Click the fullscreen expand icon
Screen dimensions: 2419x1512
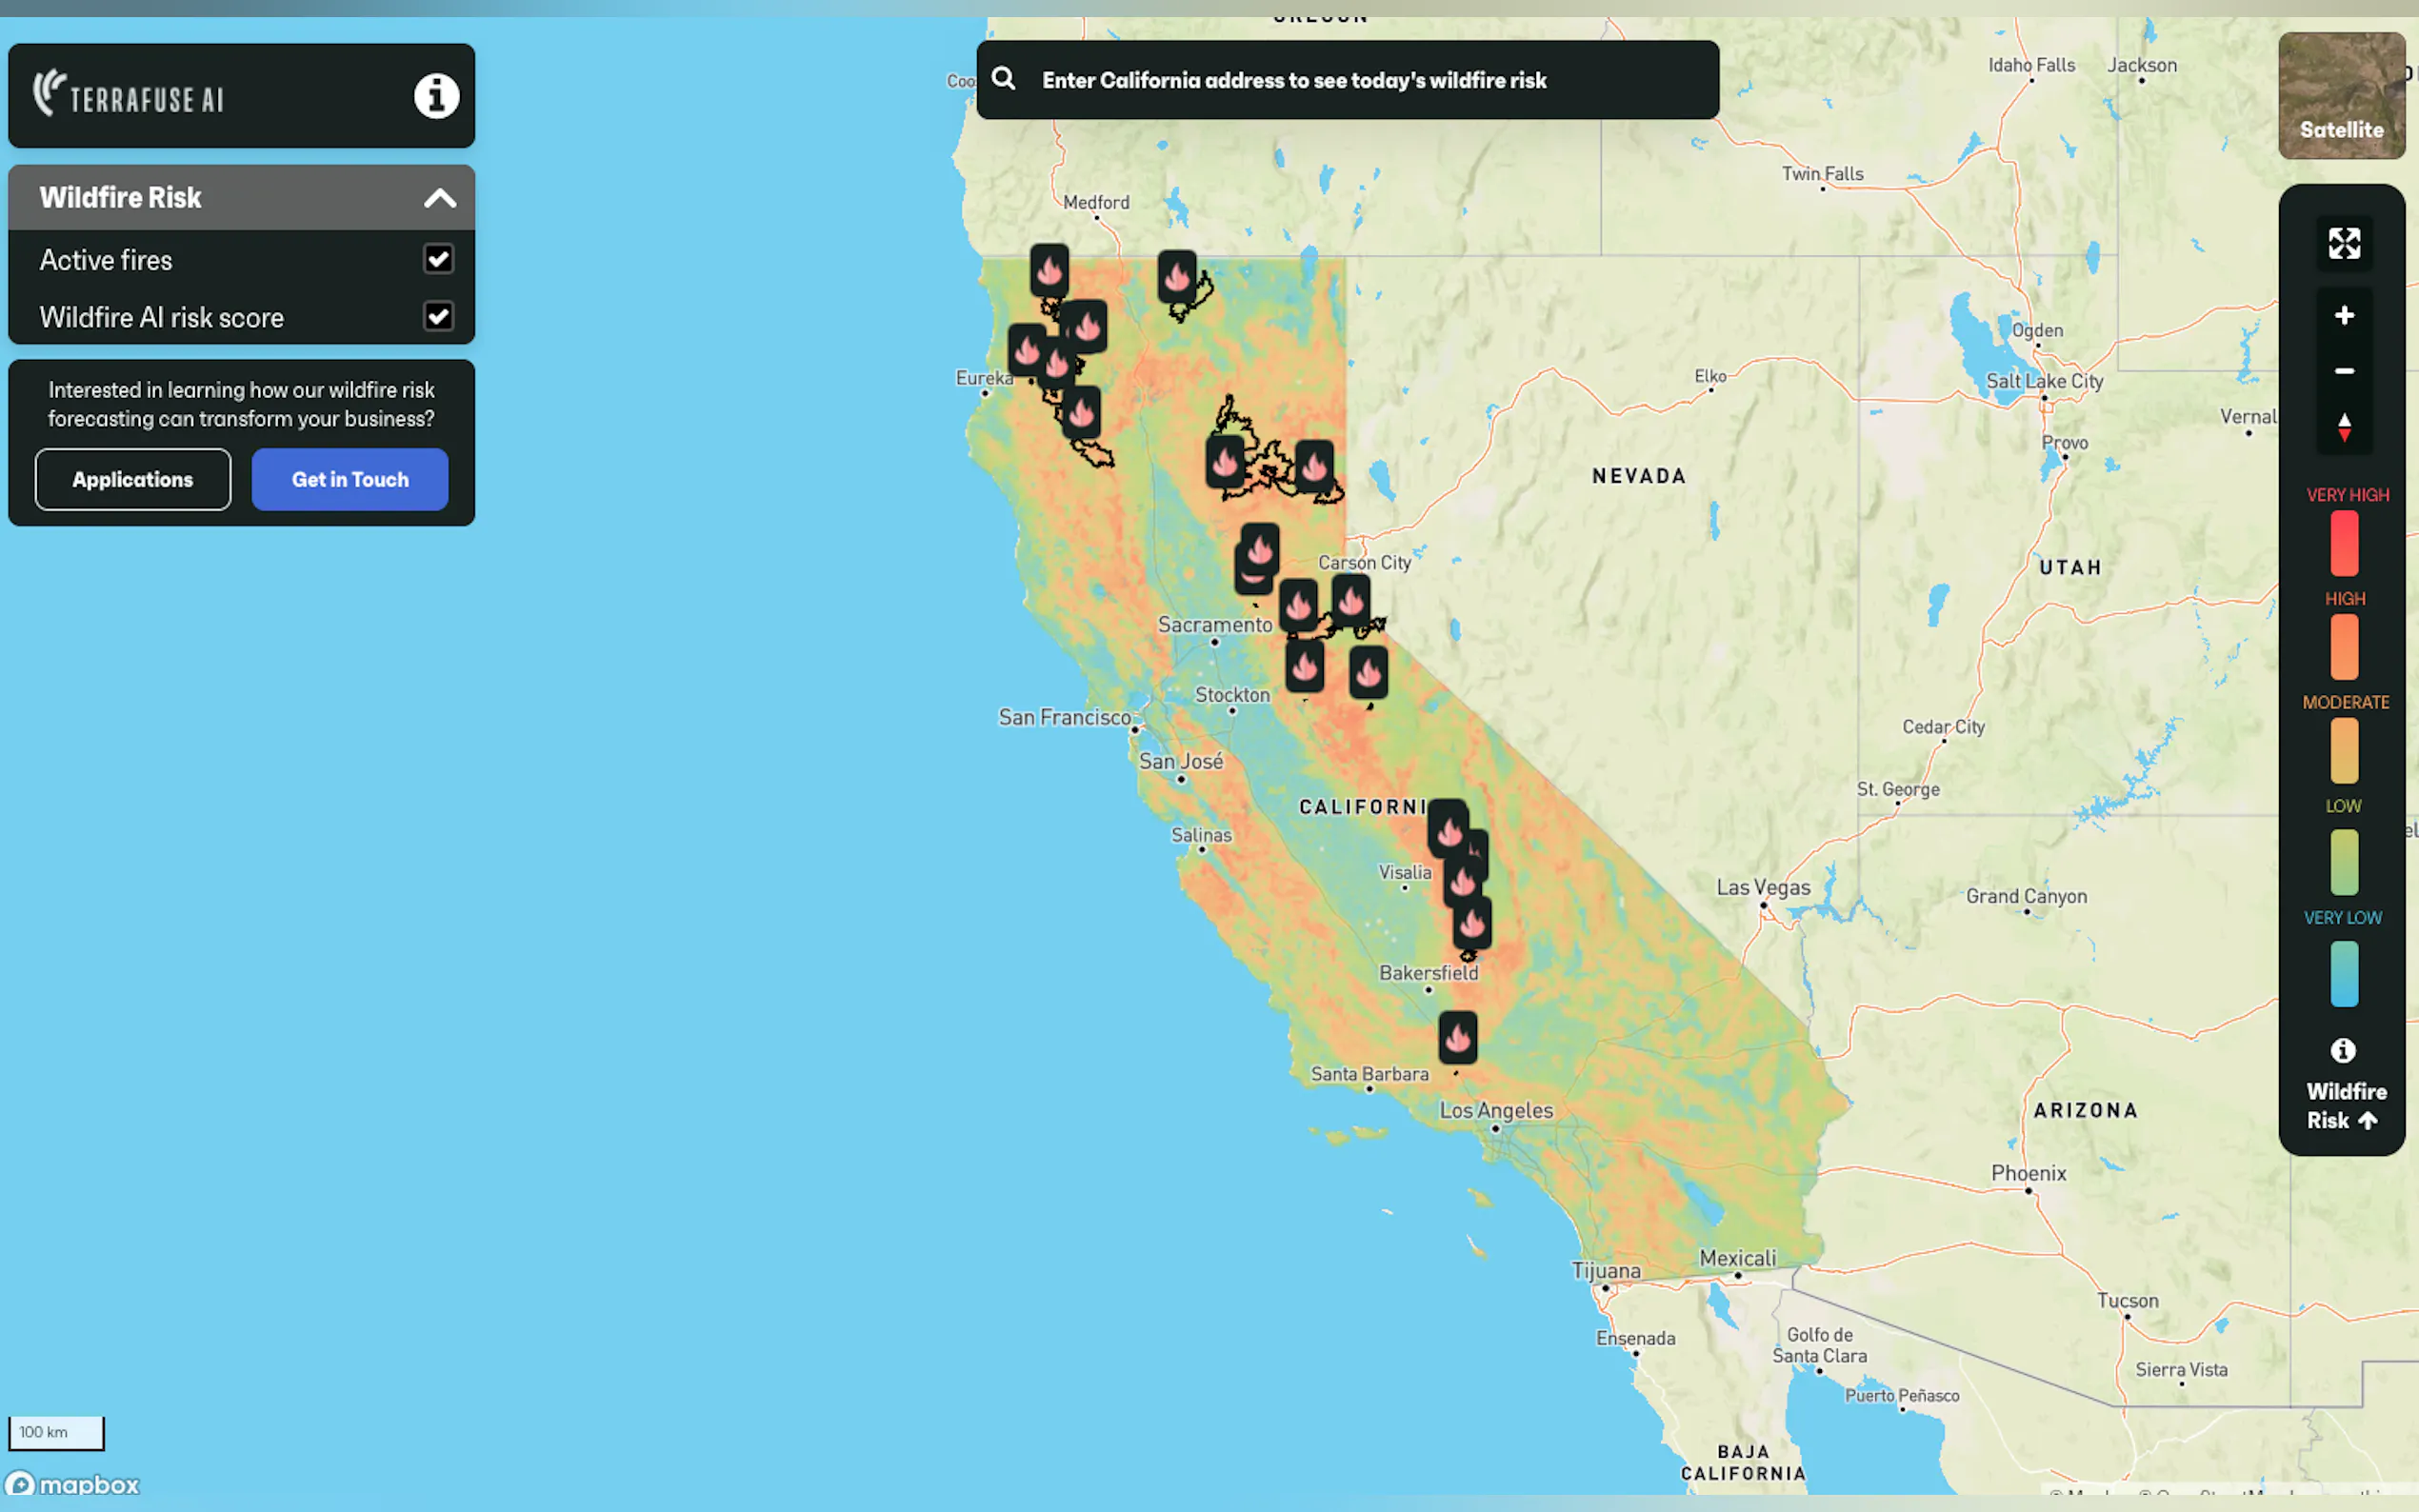coord(2343,243)
